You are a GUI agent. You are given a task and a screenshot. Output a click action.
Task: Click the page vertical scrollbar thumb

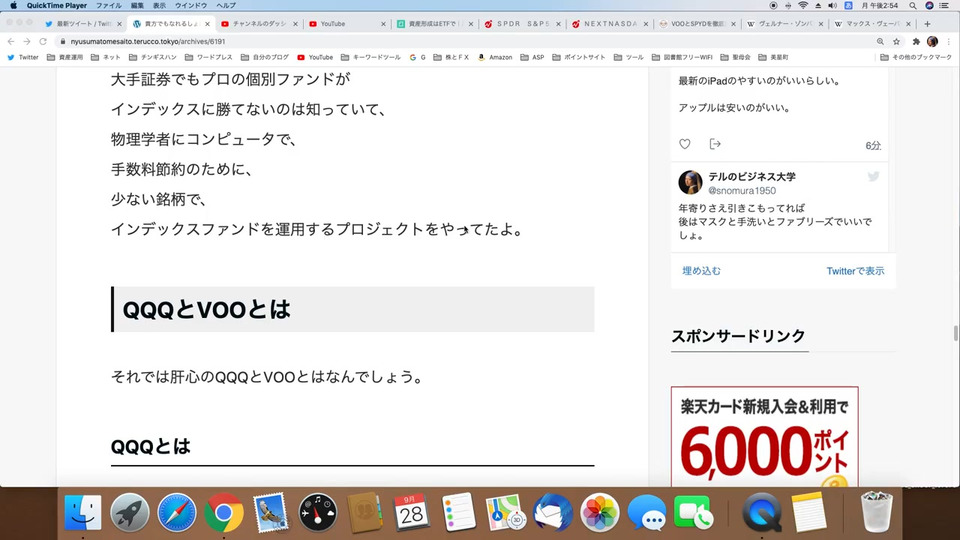(956, 334)
